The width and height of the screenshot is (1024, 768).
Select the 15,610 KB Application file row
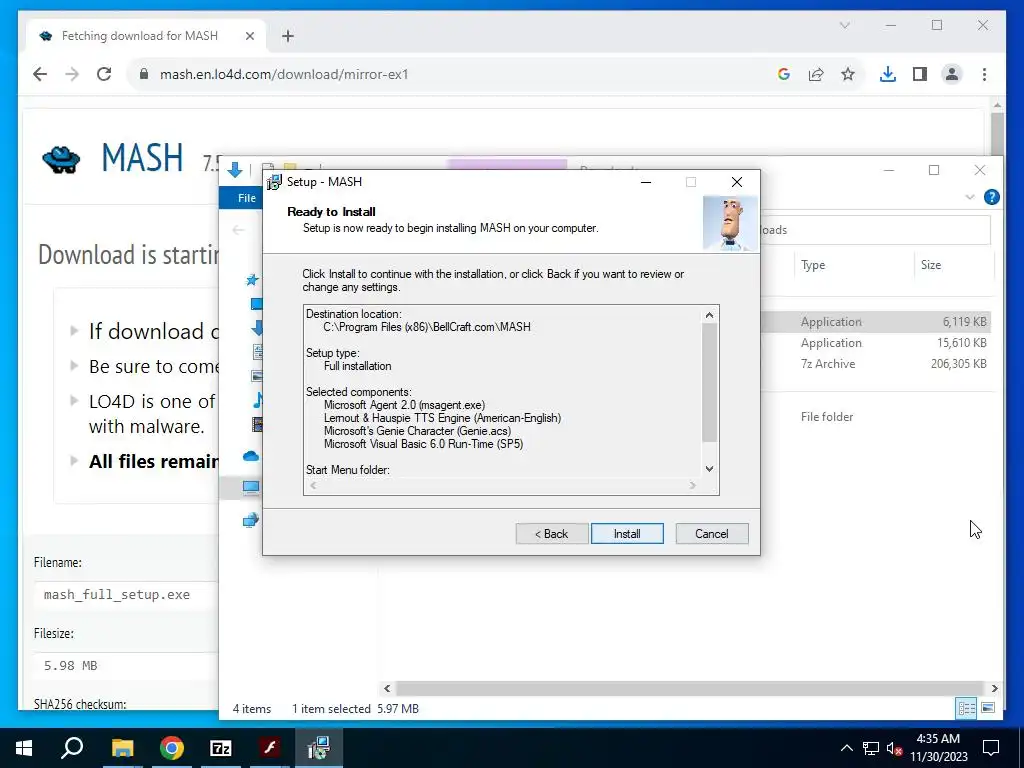pos(875,343)
